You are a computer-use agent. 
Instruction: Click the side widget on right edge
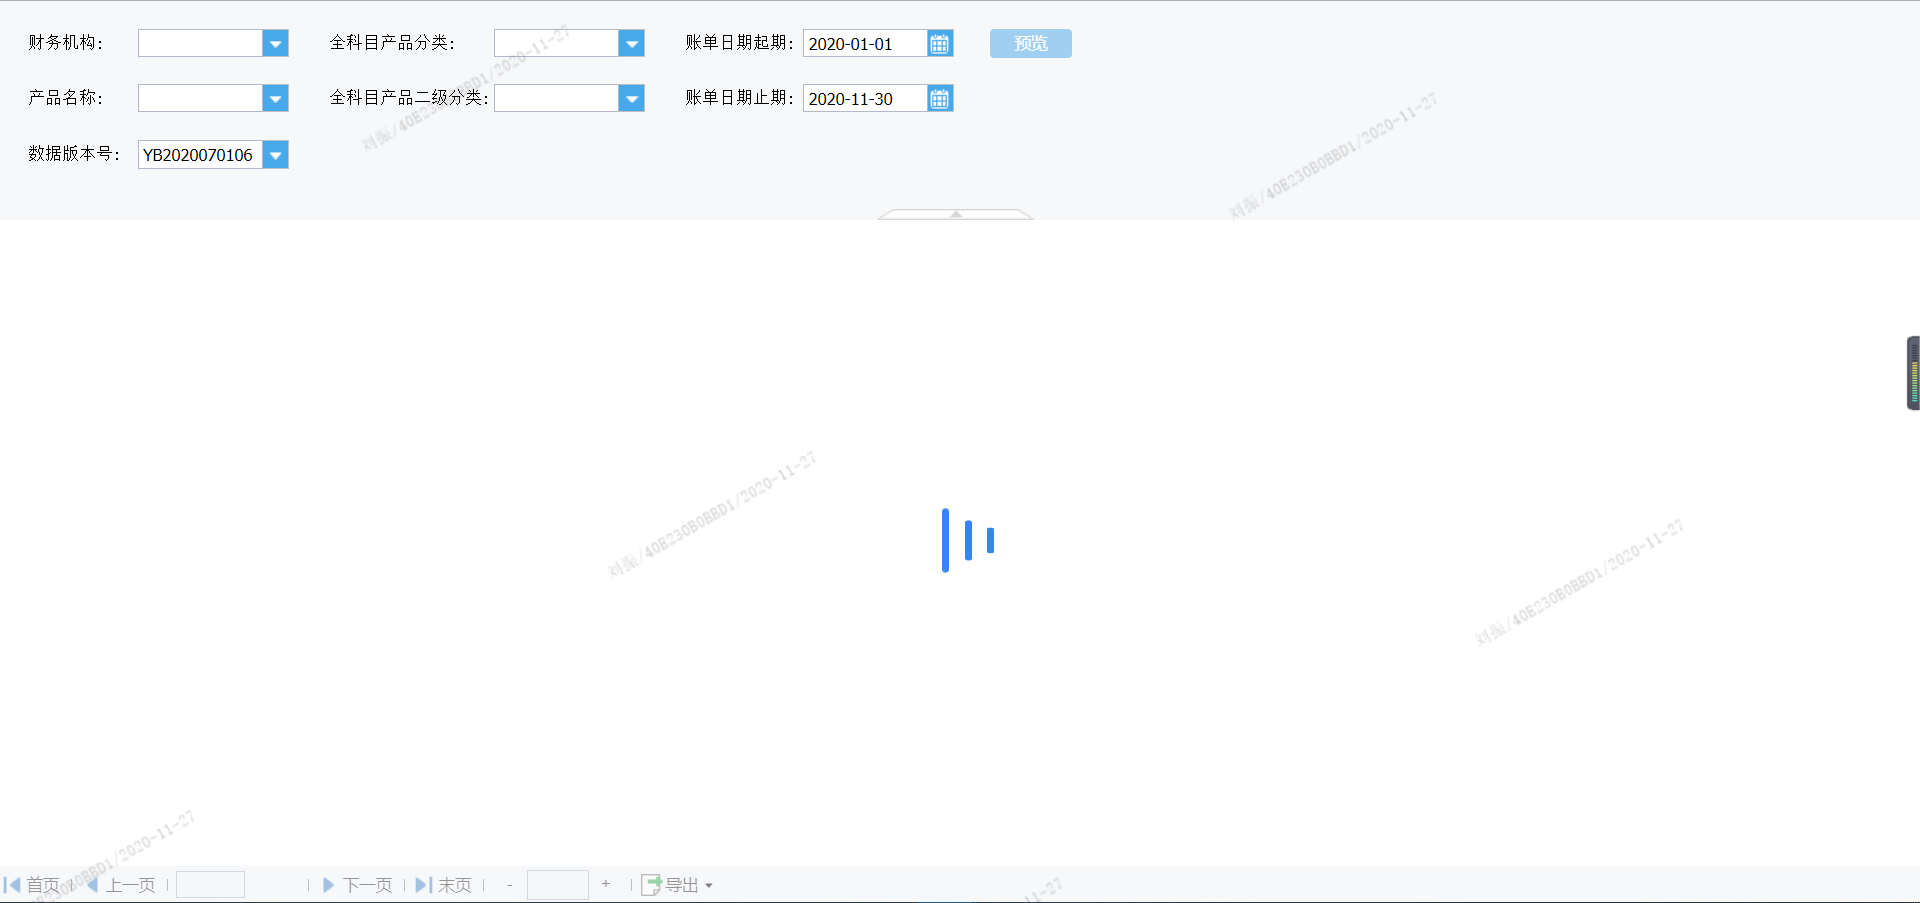point(1913,373)
